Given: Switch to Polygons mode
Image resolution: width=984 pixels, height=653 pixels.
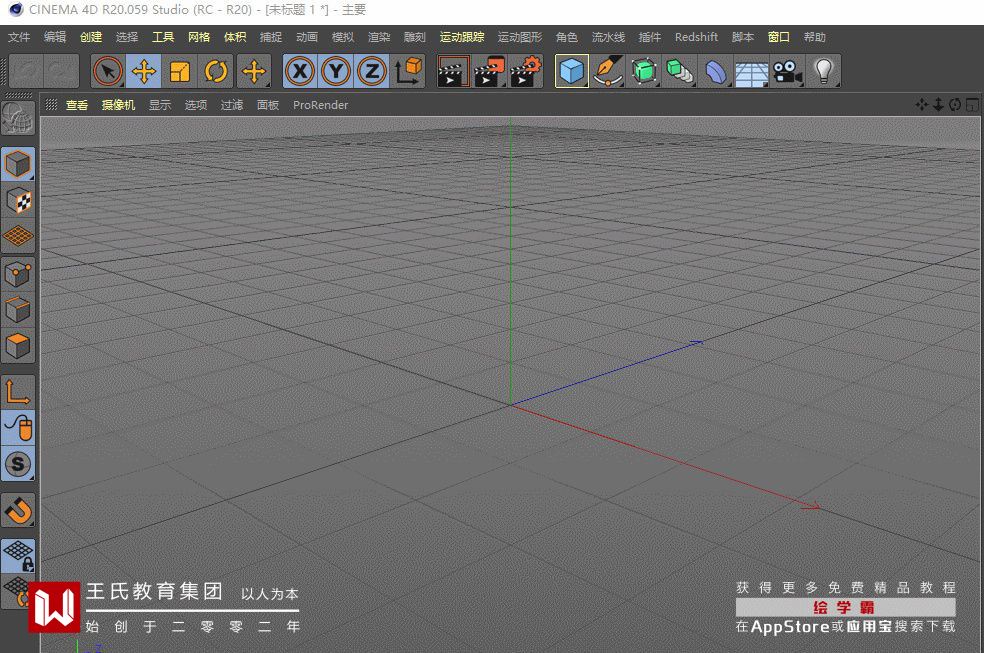Looking at the screenshot, I should [18, 346].
